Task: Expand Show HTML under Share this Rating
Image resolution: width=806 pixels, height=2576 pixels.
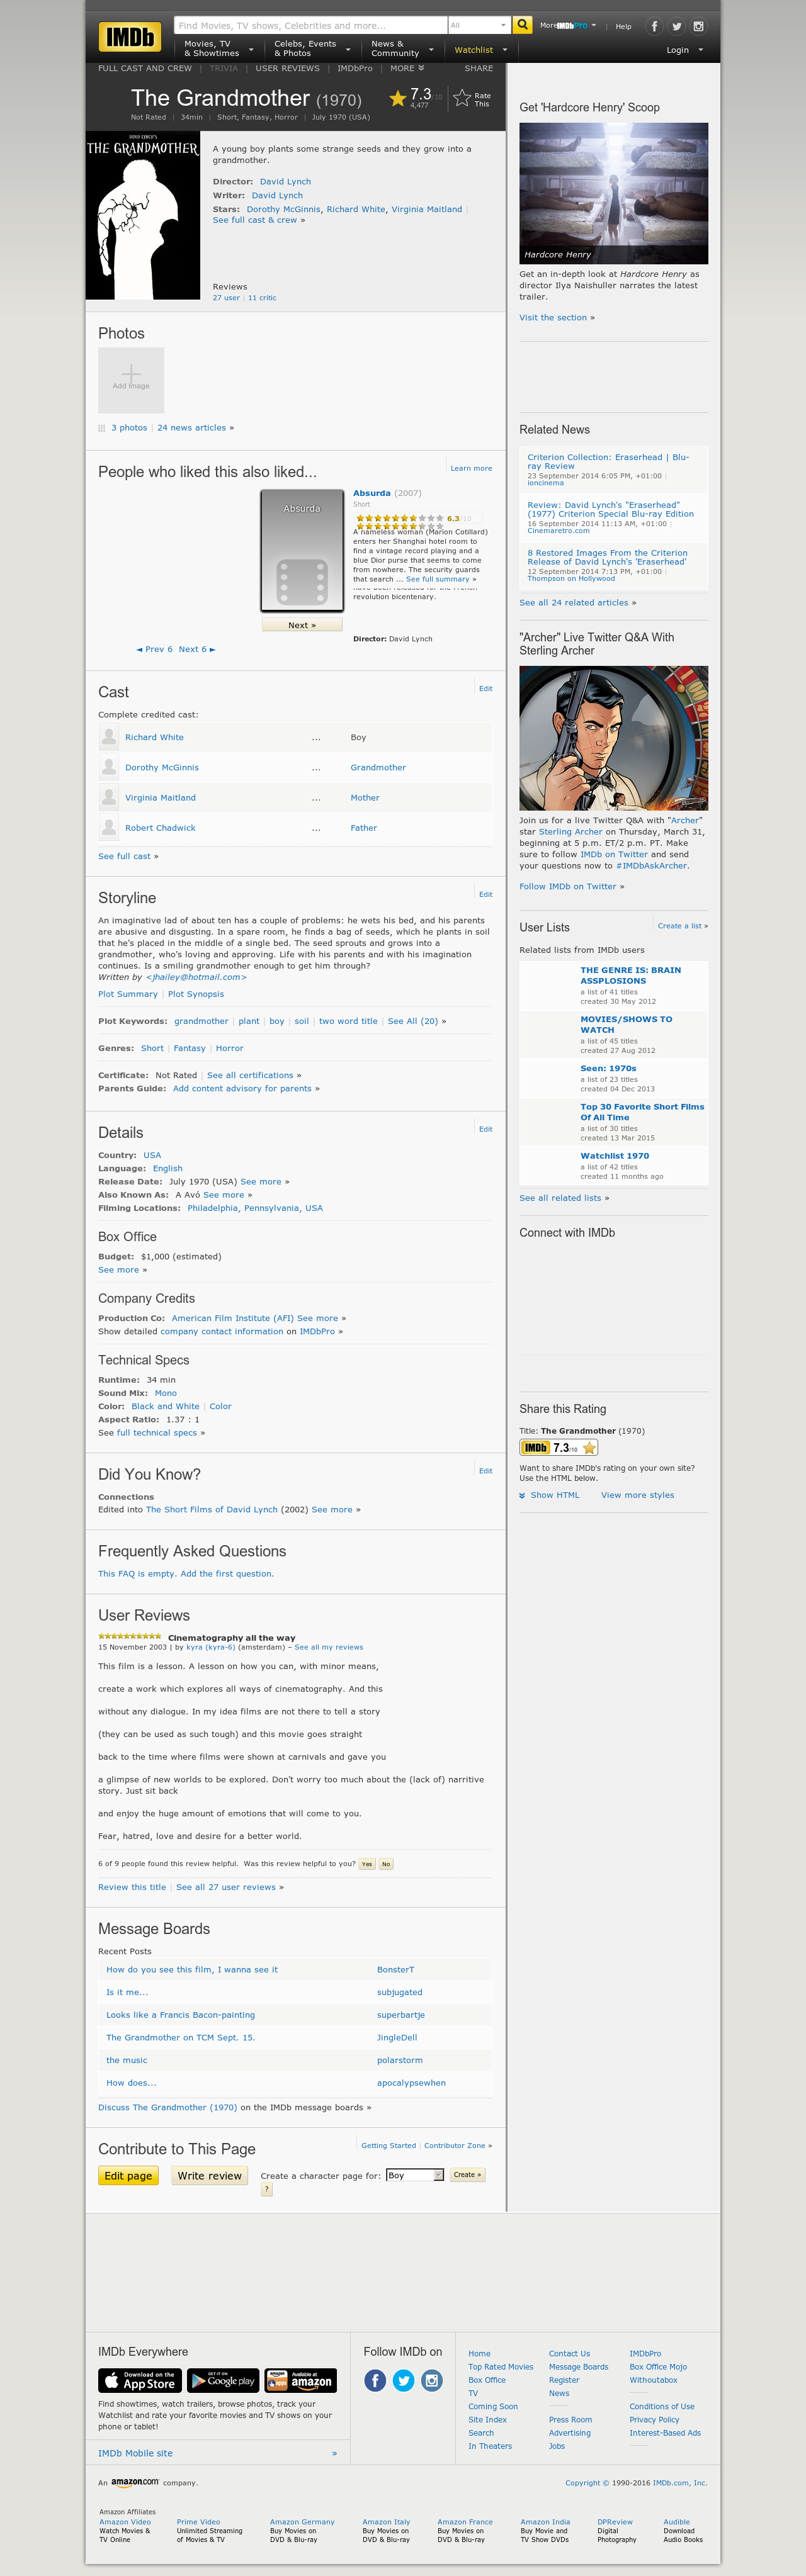Action: (549, 1495)
